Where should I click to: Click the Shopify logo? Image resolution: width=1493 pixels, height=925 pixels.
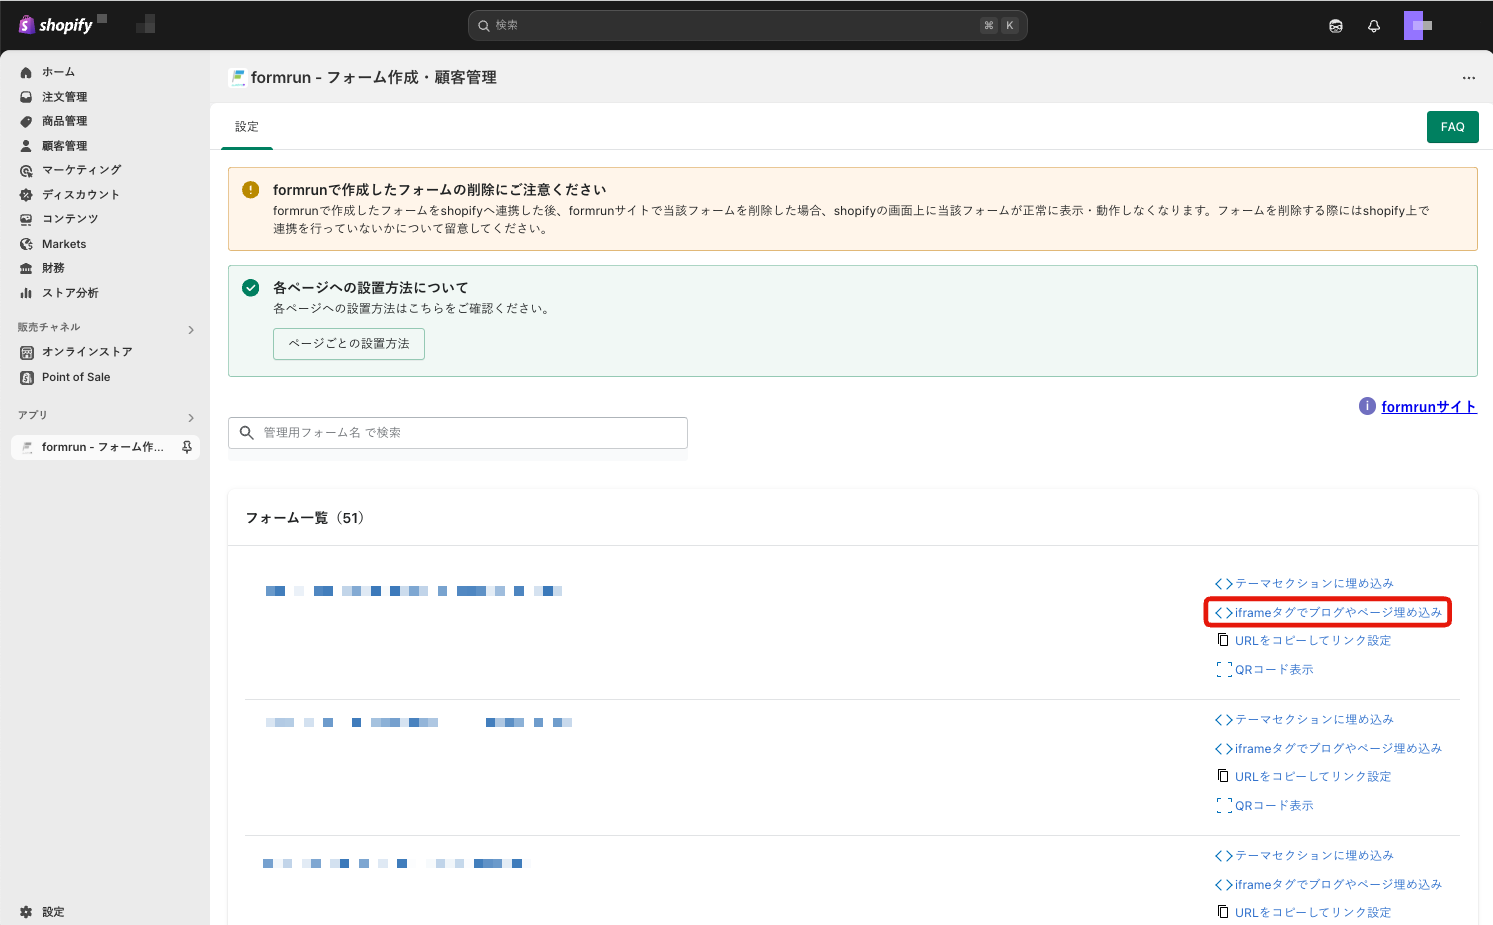[56, 25]
